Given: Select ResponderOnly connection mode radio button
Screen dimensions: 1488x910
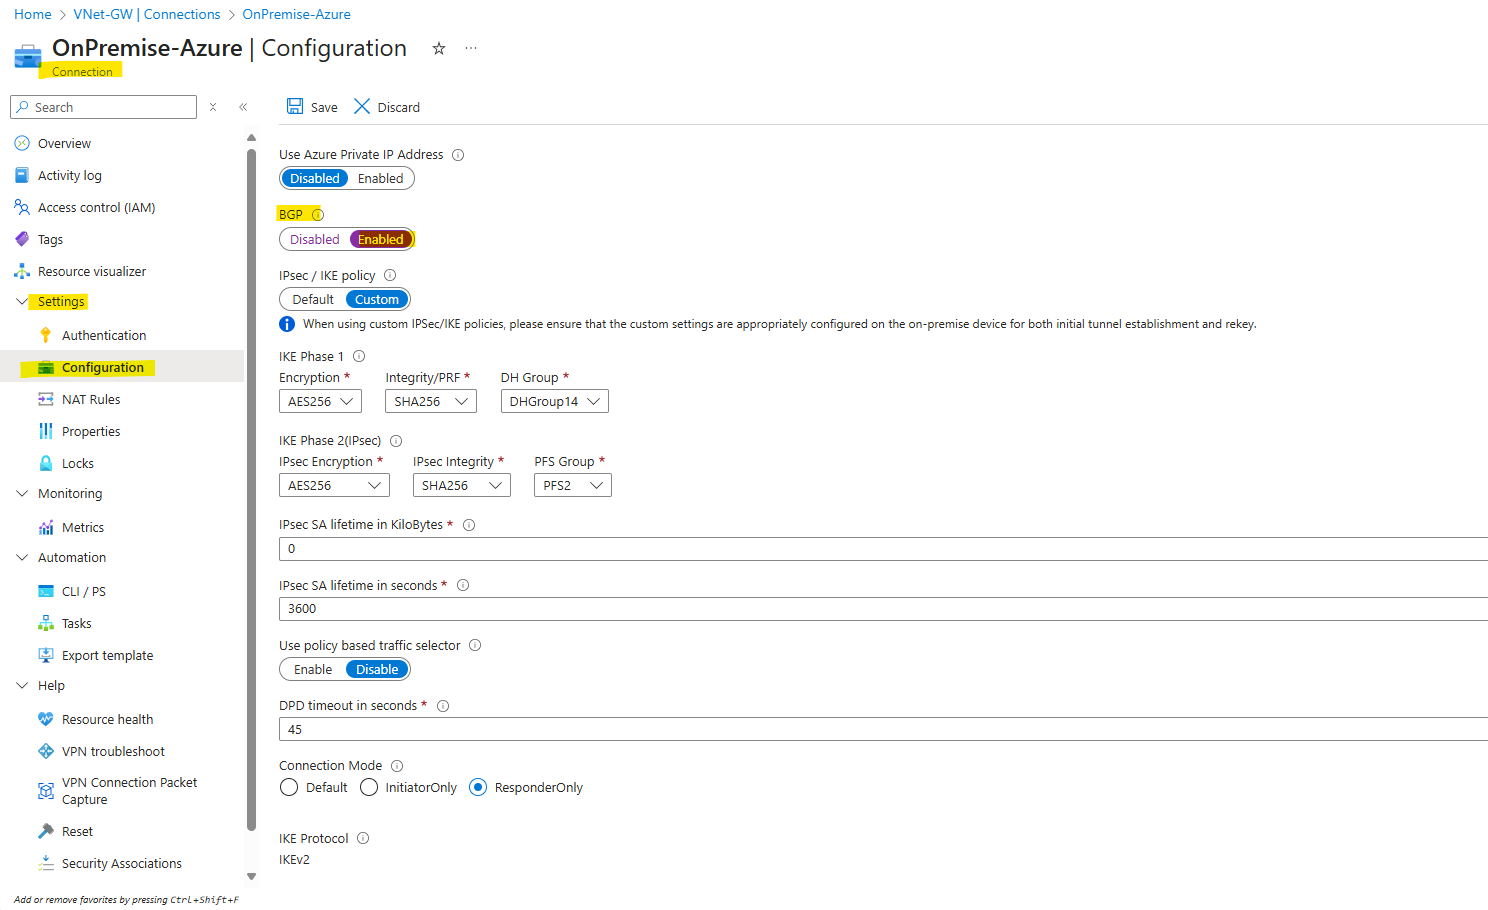Looking at the screenshot, I should (x=478, y=787).
